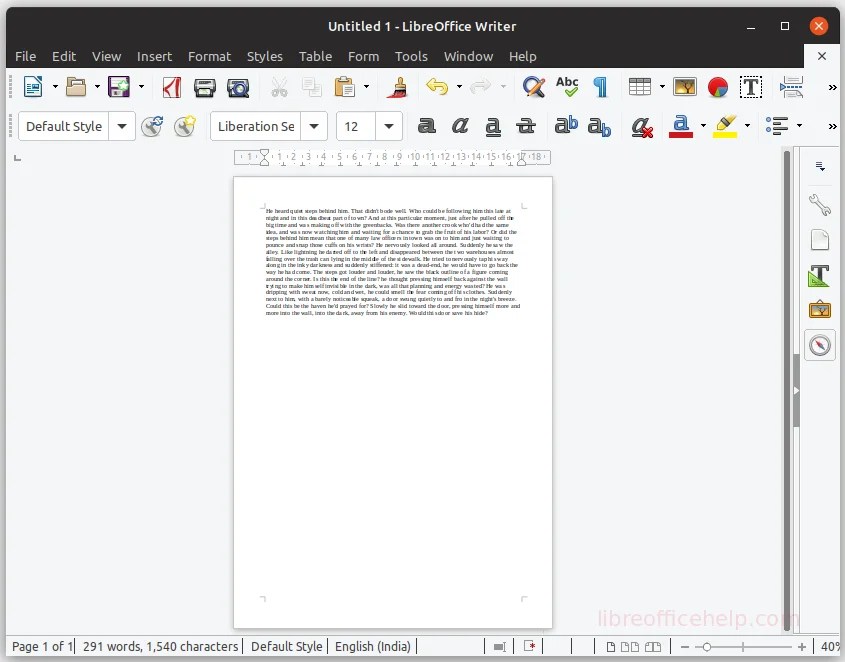This screenshot has height=662, width=845.
Task: Print the document with printer icon
Action: click(x=205, y=87)
